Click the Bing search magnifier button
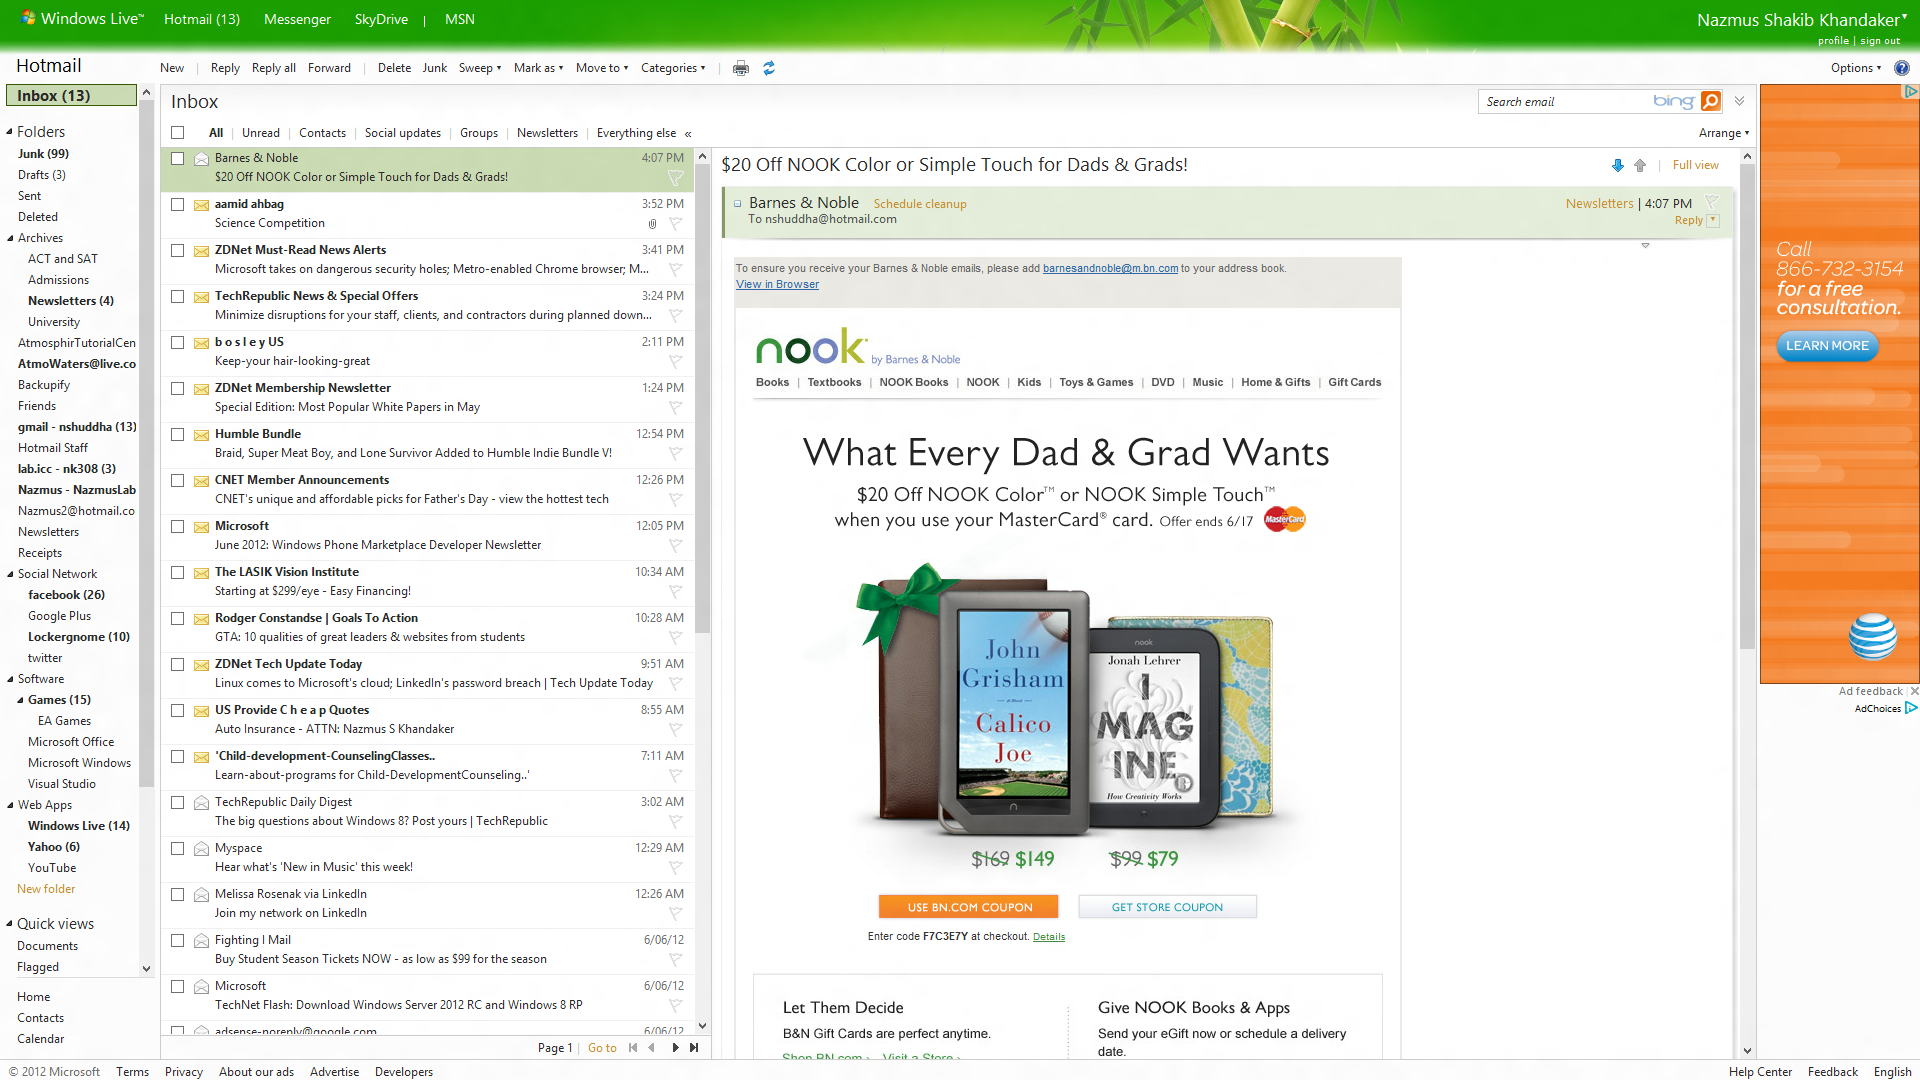This screenshot has width=1920, height=1080. click(x=1711, y=101)
